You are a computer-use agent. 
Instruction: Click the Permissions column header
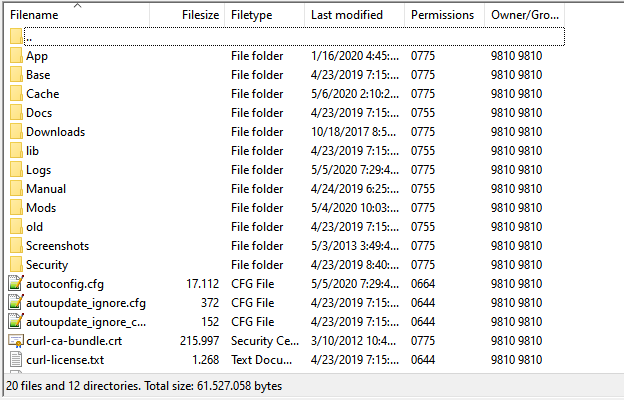tap(441, 15)
